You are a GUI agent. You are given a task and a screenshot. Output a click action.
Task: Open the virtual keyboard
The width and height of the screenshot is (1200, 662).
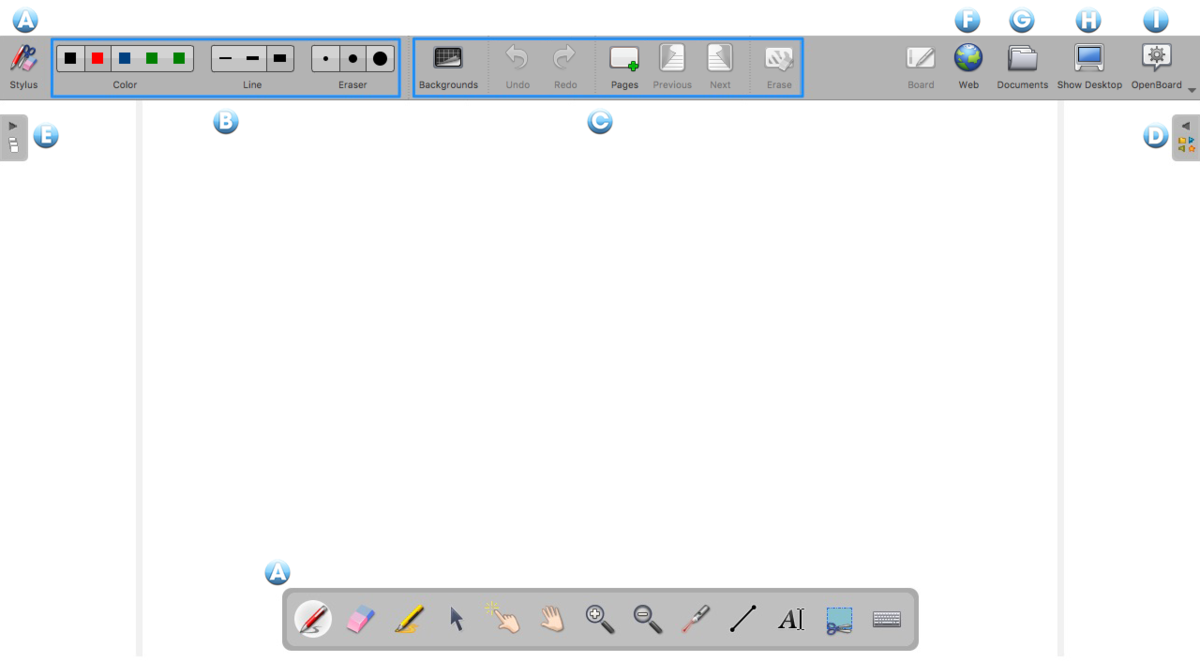pyautogui.click(x=887, y=620)
